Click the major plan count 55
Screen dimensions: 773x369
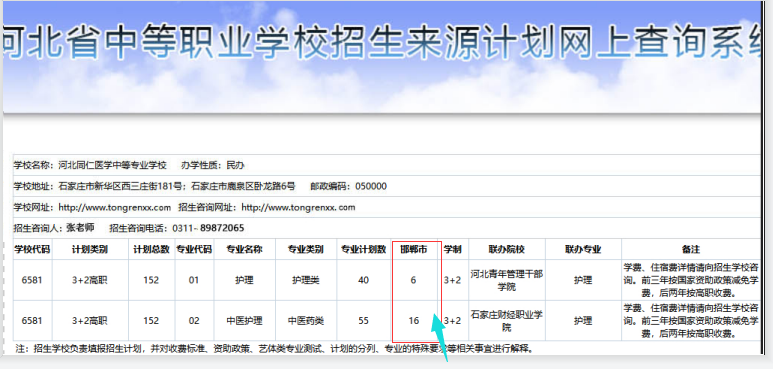click(364, 320)
